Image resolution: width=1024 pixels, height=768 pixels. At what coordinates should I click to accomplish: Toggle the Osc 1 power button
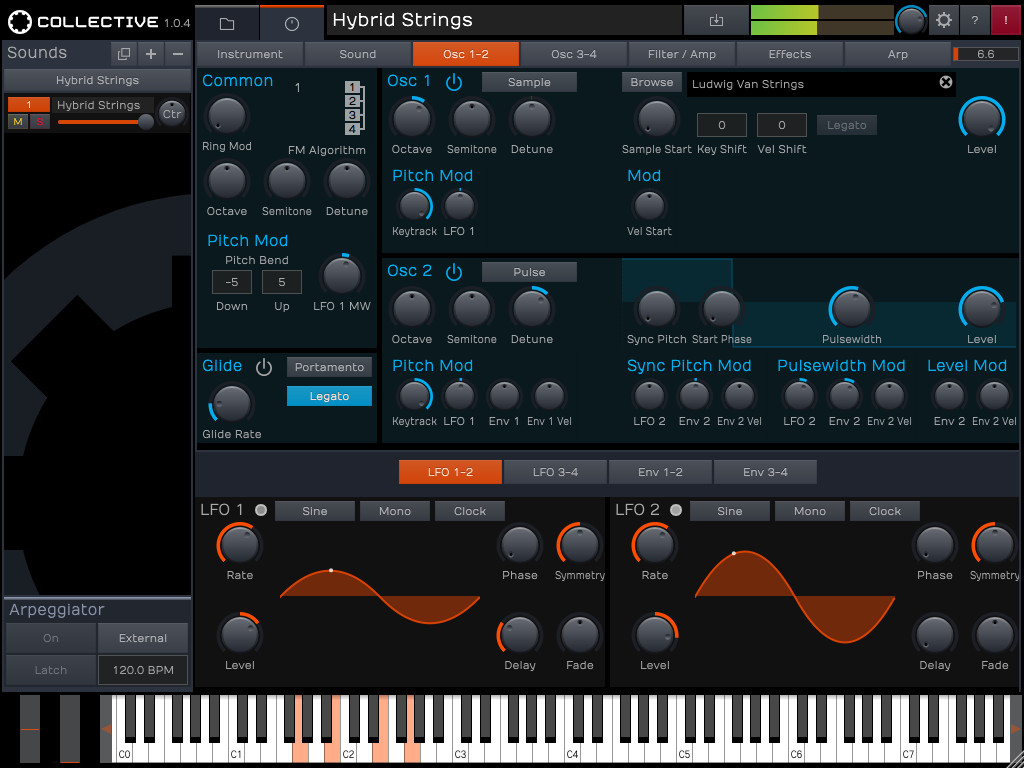[454, 82]
